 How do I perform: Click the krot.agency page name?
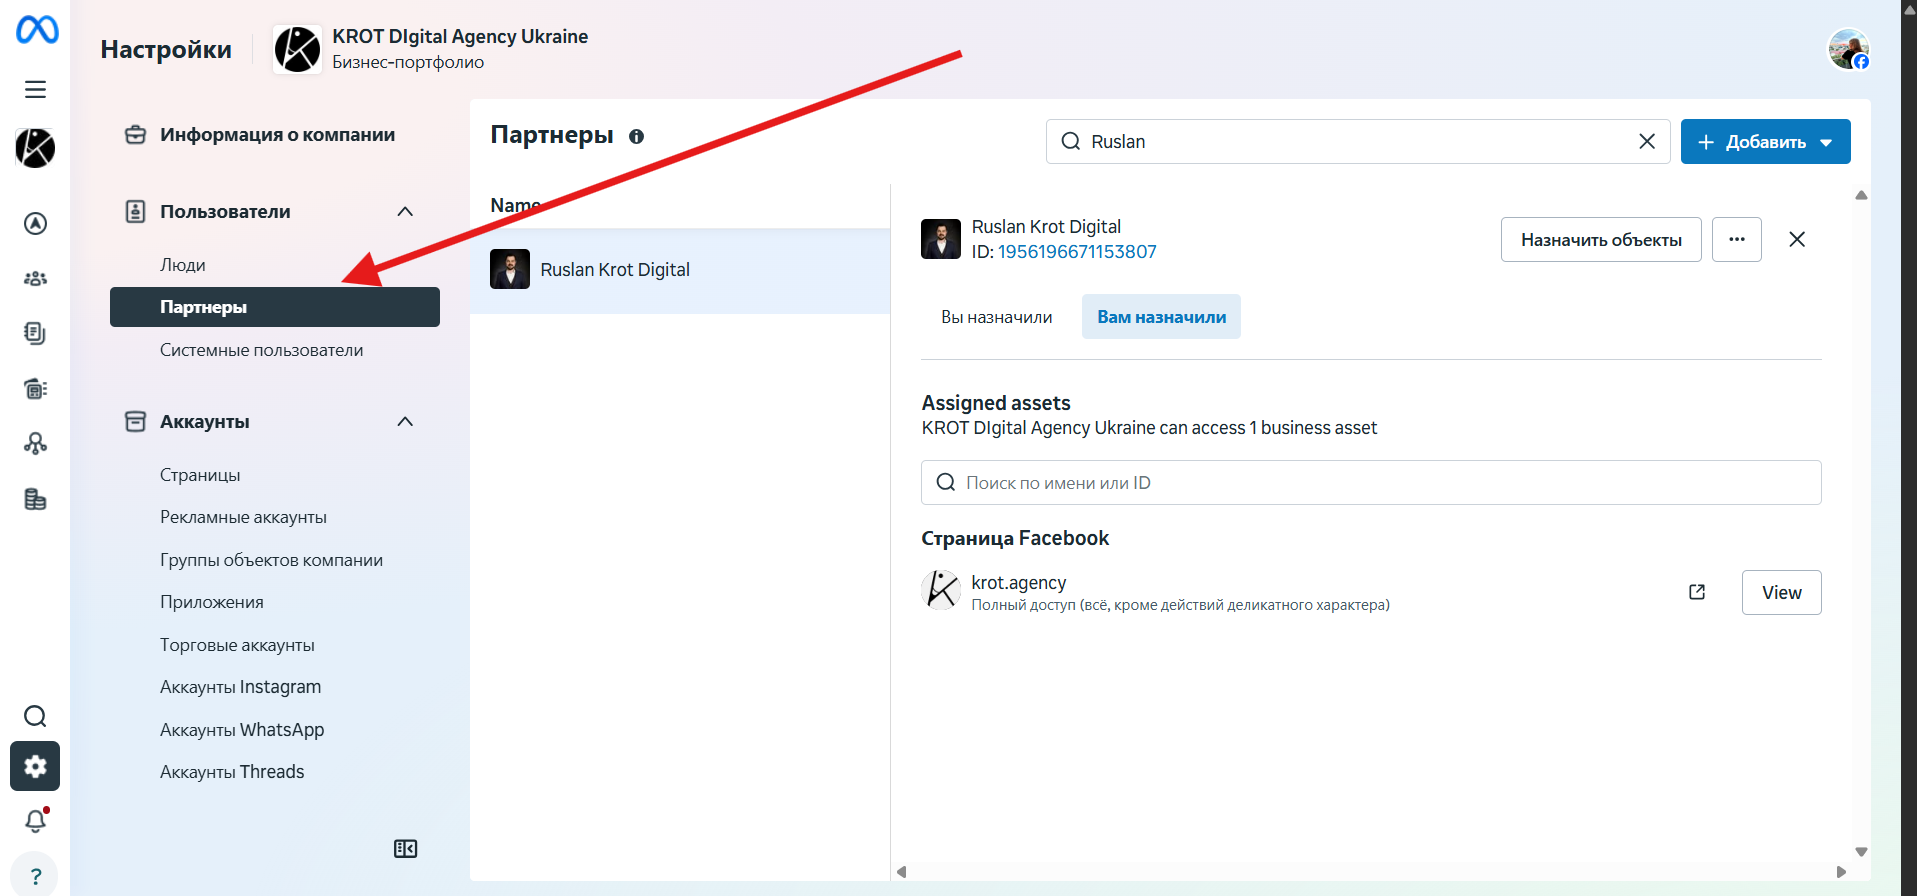click(1019, 583)
